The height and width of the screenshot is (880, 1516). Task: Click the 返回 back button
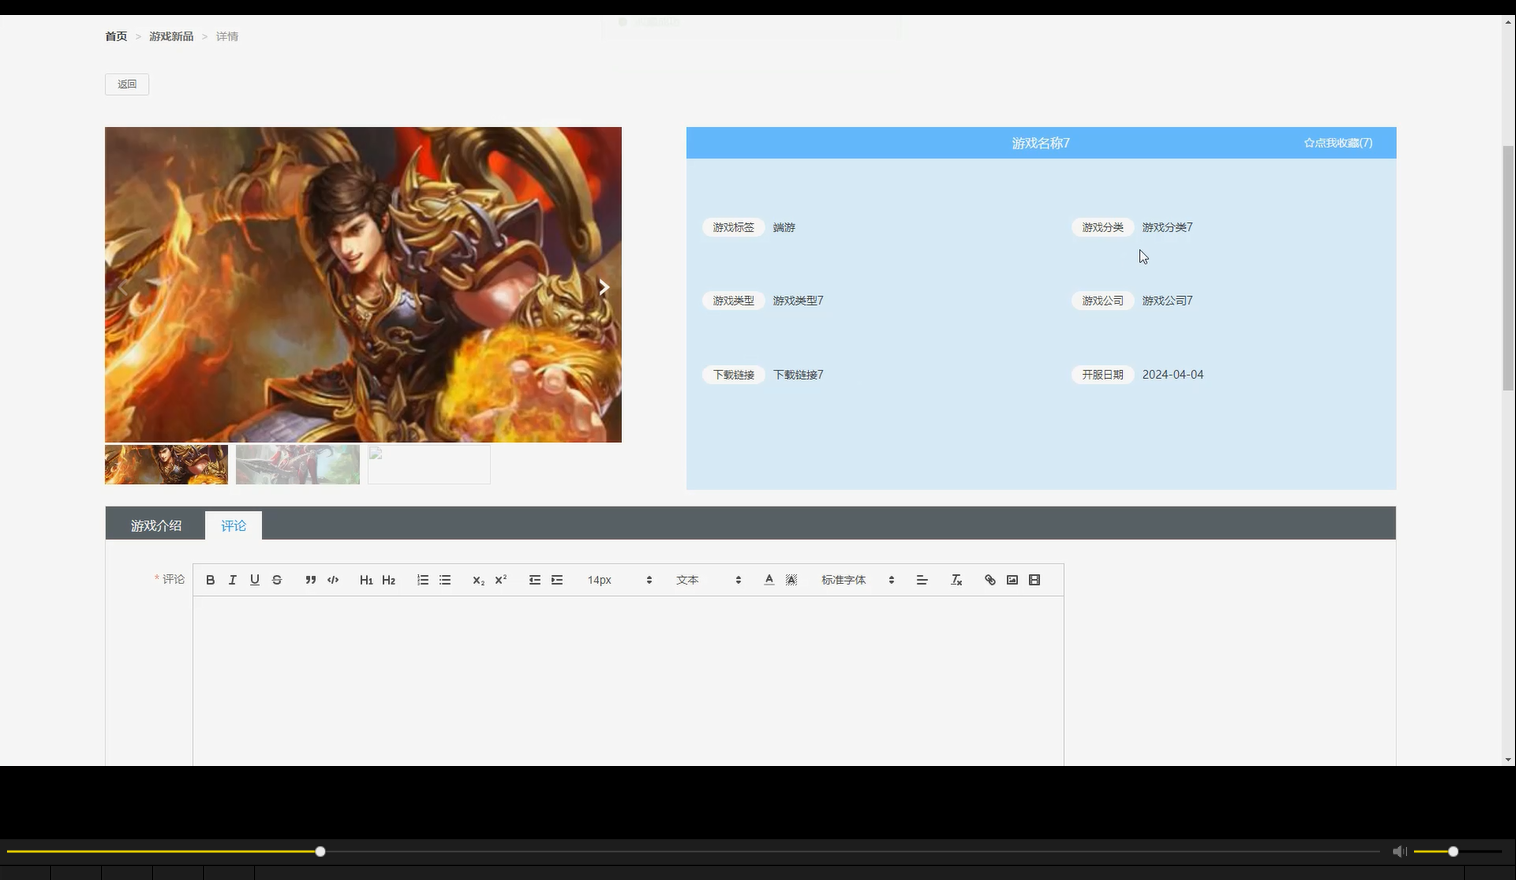[127, 84]
